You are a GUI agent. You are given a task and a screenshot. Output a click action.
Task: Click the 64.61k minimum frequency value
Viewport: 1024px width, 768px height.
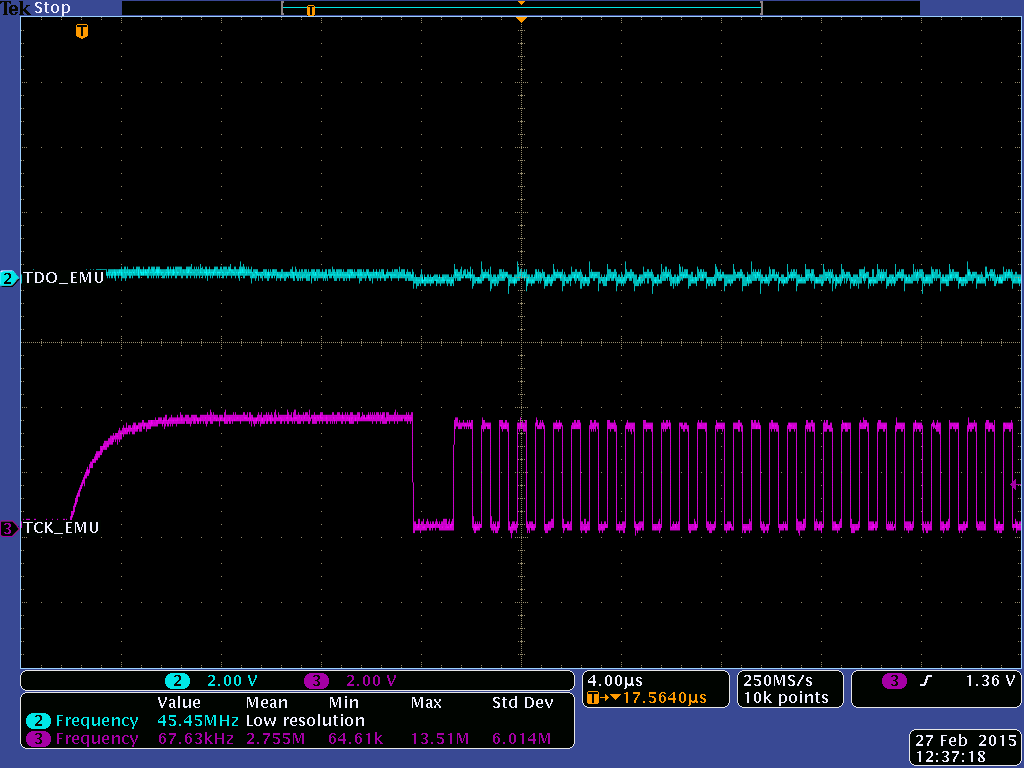click(356, 739)
